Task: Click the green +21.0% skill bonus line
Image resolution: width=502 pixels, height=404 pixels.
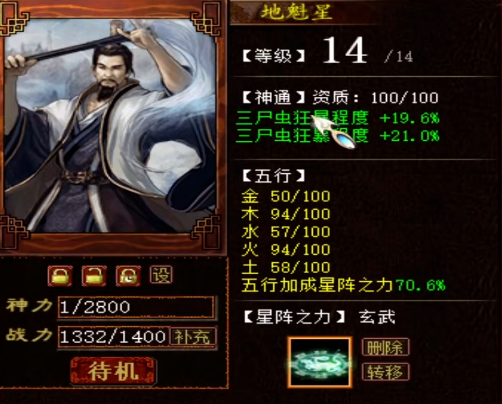Action: 338,136
